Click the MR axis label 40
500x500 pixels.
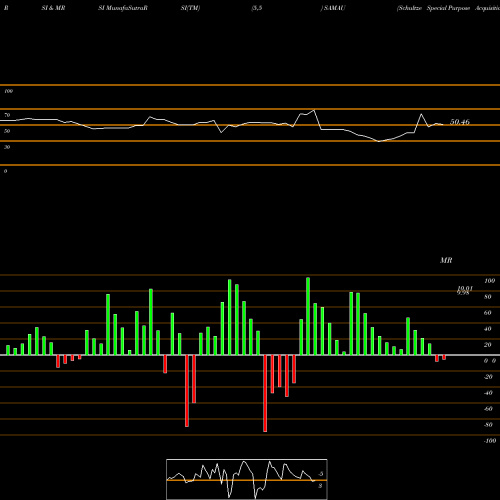coord(488,329)
